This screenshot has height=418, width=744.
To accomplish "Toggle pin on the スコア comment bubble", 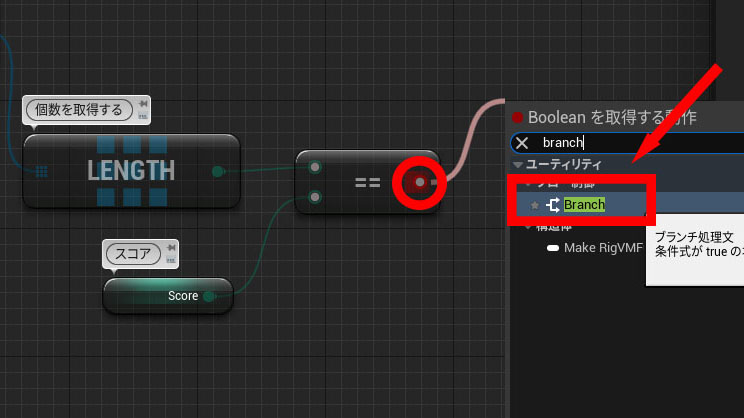I will (x=170, y=247).
